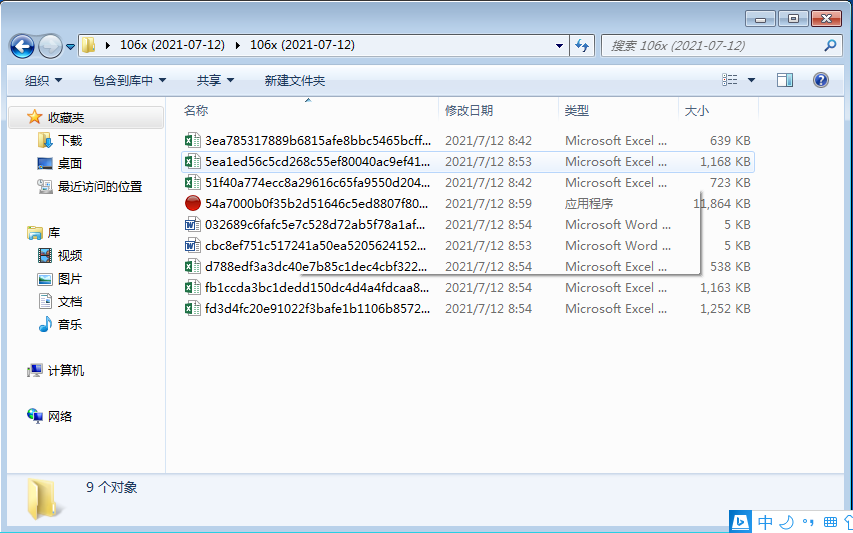Click the Excel icon of d788edf3a3dc file
Viewport: 853px width, 533px height.
(193, 266)
